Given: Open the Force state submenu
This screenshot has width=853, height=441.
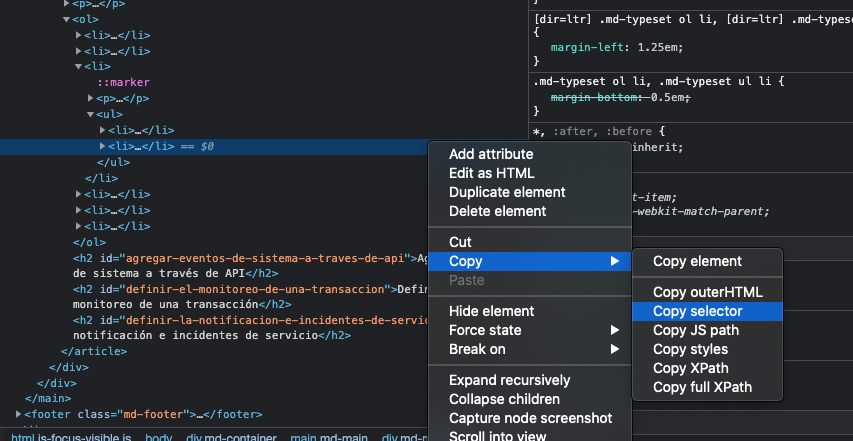Looking at the screenshot, I should pos(529,330).
